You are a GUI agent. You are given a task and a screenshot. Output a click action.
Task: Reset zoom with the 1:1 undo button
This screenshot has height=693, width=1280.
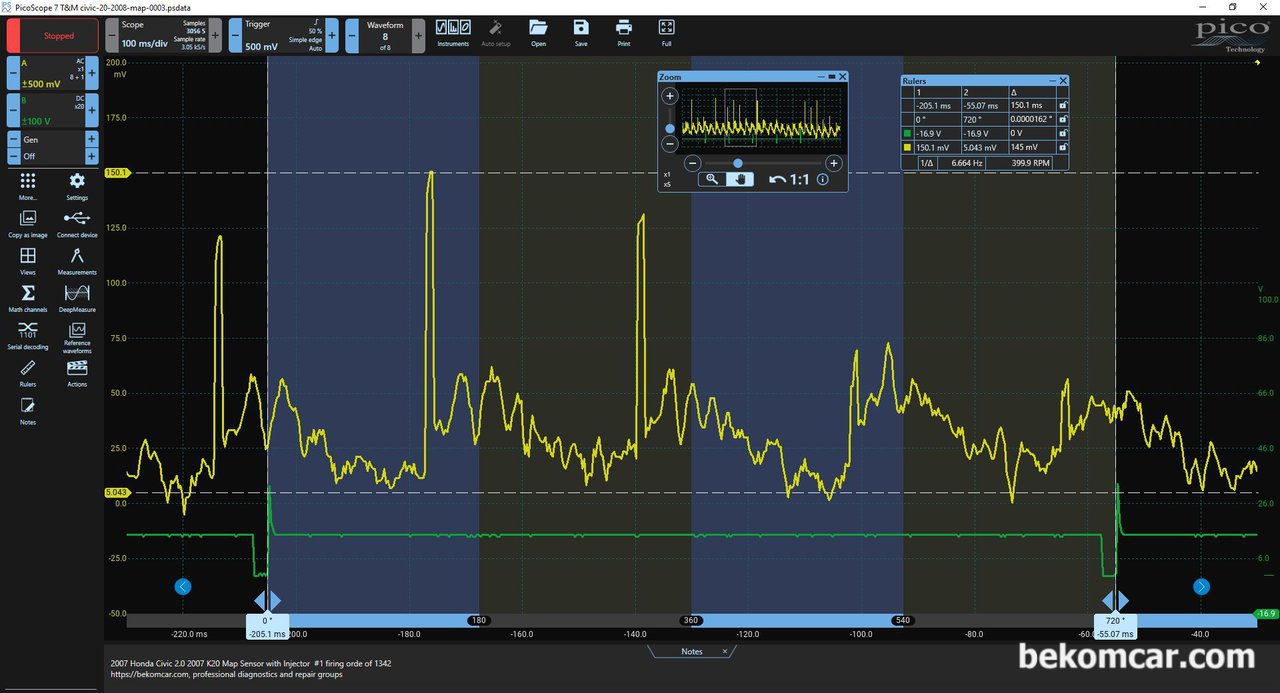[788, 180]
